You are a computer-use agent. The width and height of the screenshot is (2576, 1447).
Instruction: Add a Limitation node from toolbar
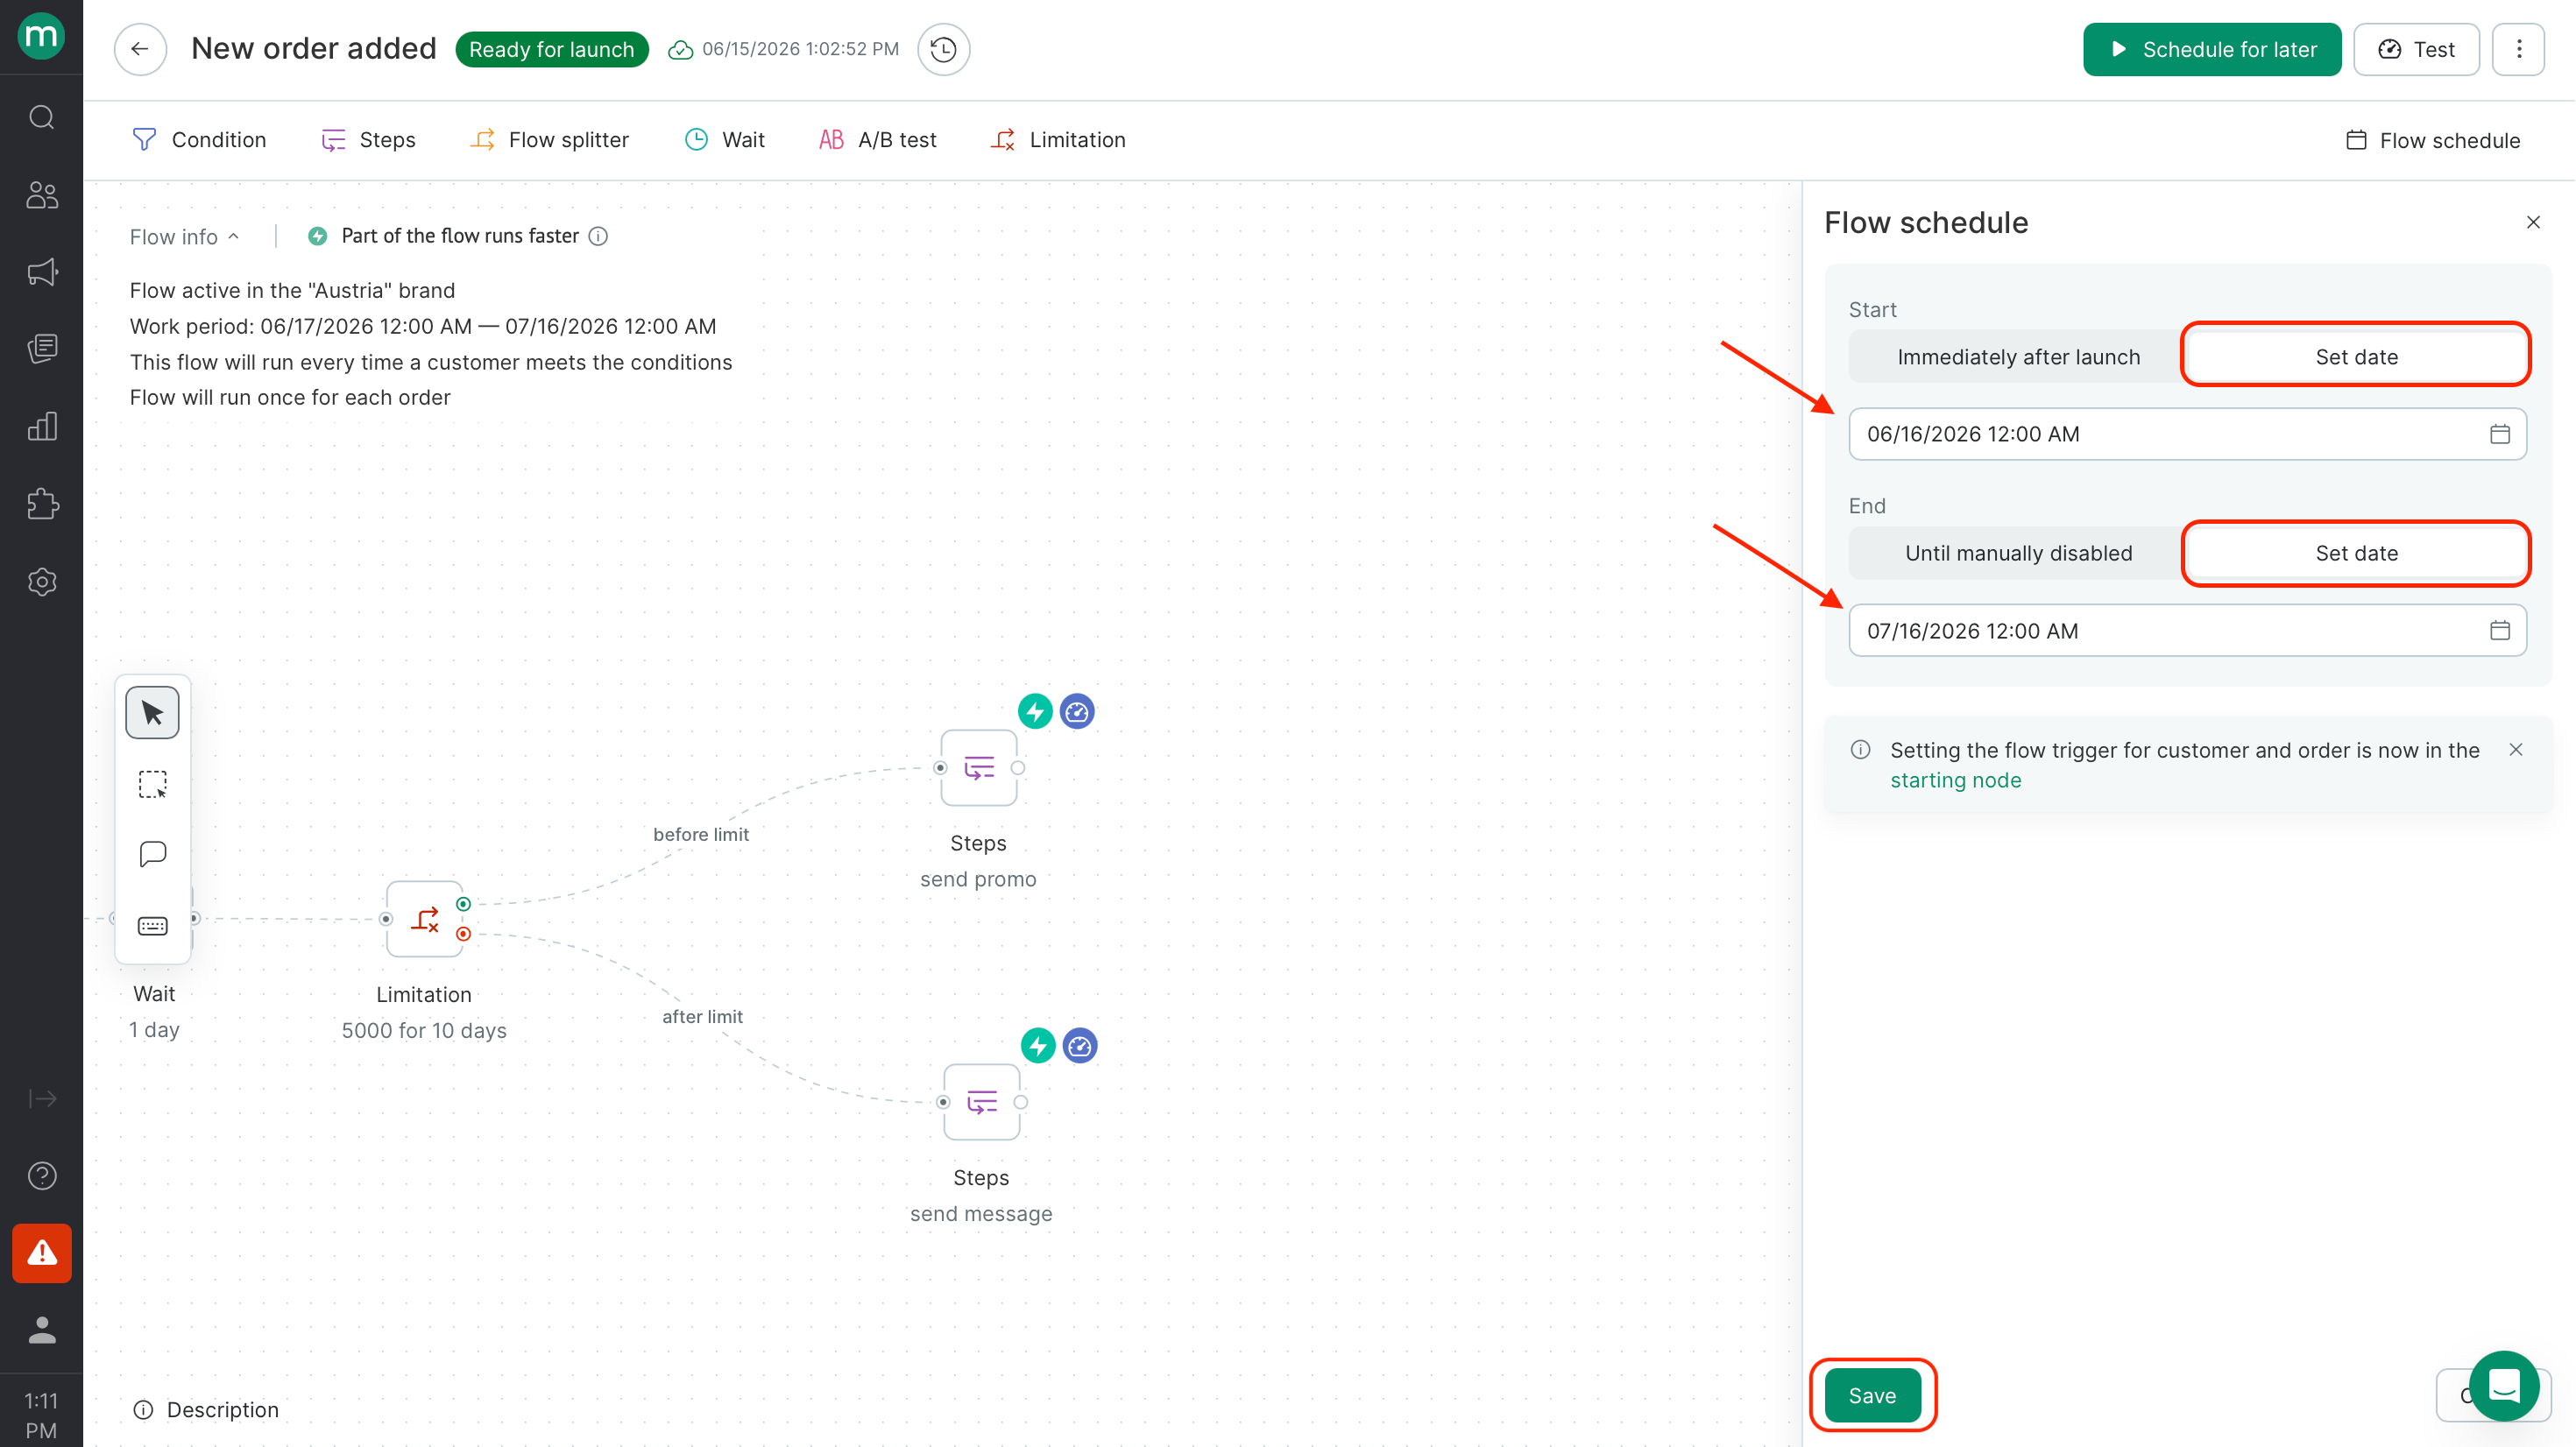[x=1058, y=140]
